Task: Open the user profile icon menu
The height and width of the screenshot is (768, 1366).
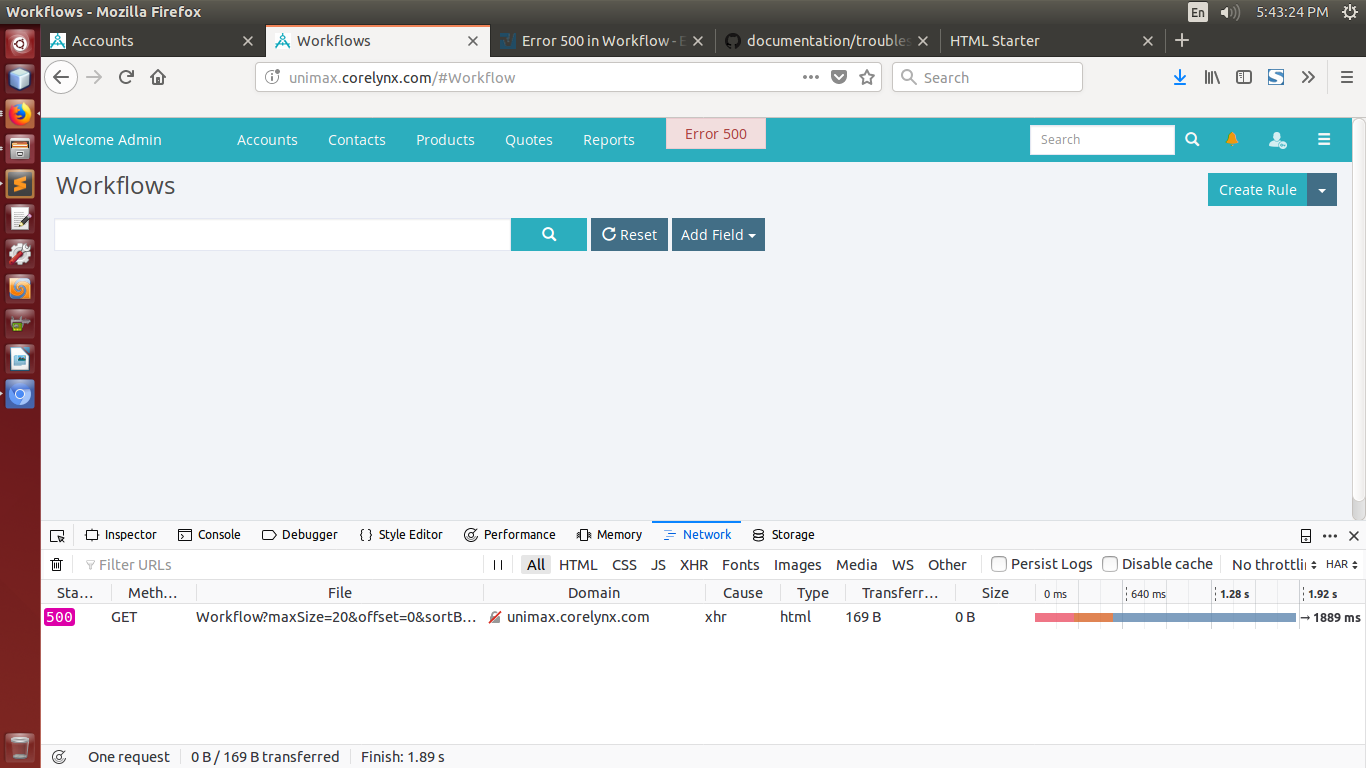Action: (x=1277, y=140)
